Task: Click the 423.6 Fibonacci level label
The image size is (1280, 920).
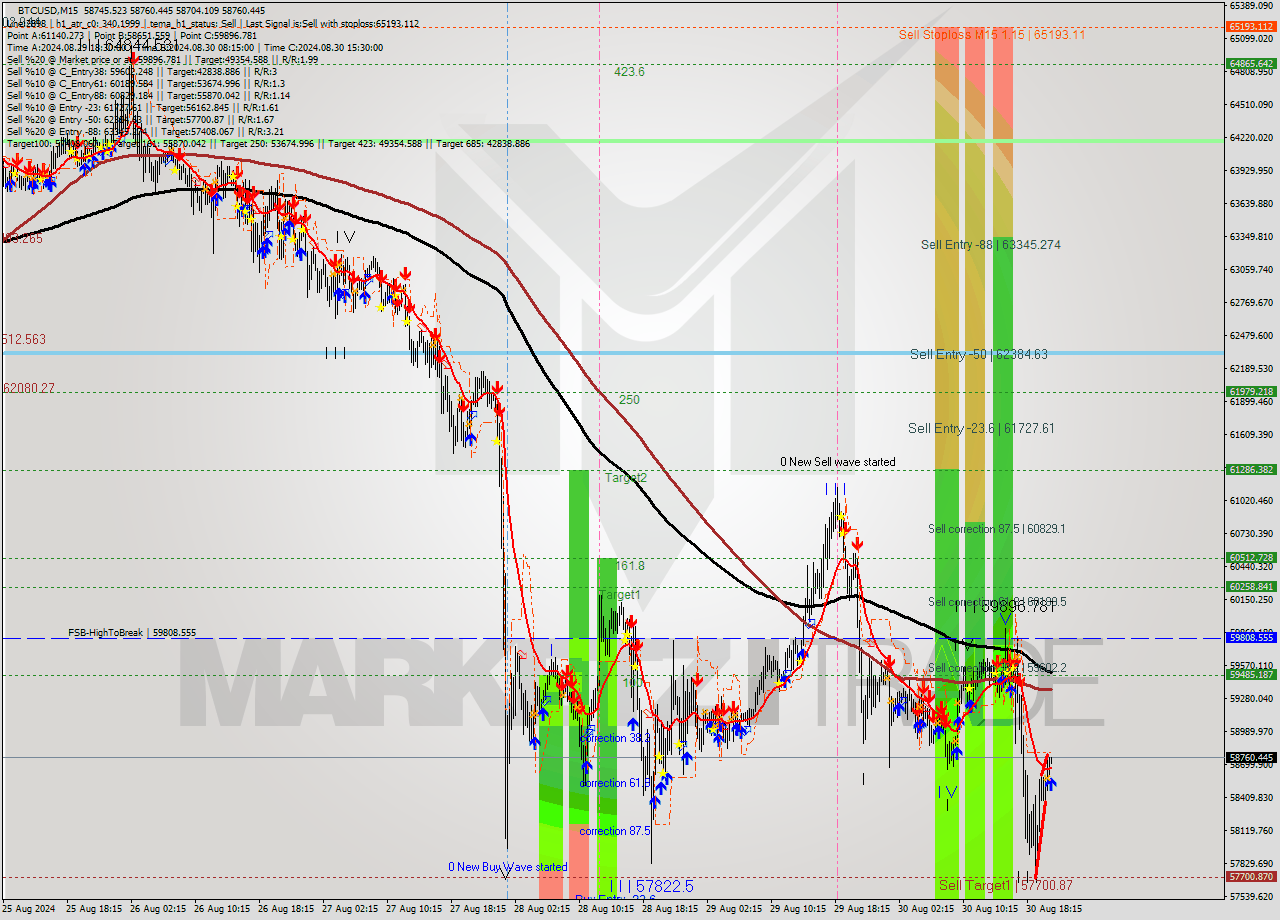Action: pos(629,72)
